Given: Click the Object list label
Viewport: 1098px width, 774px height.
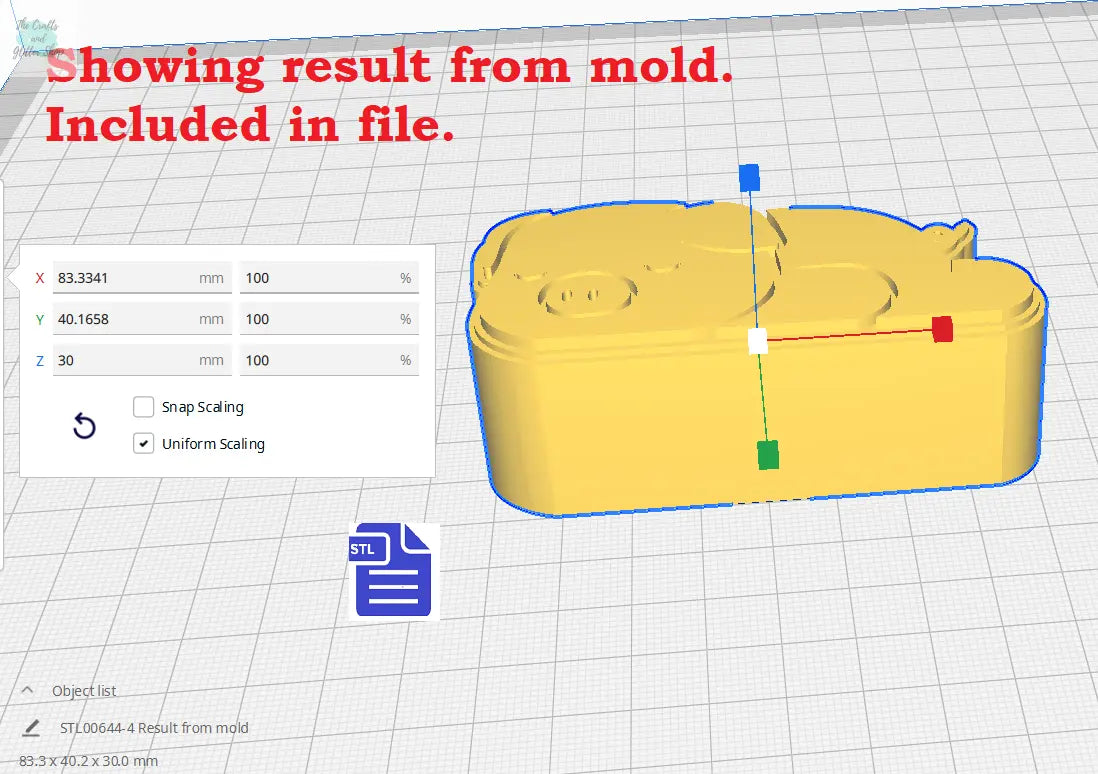Looking at the screenshot, I should coord(84,690).
